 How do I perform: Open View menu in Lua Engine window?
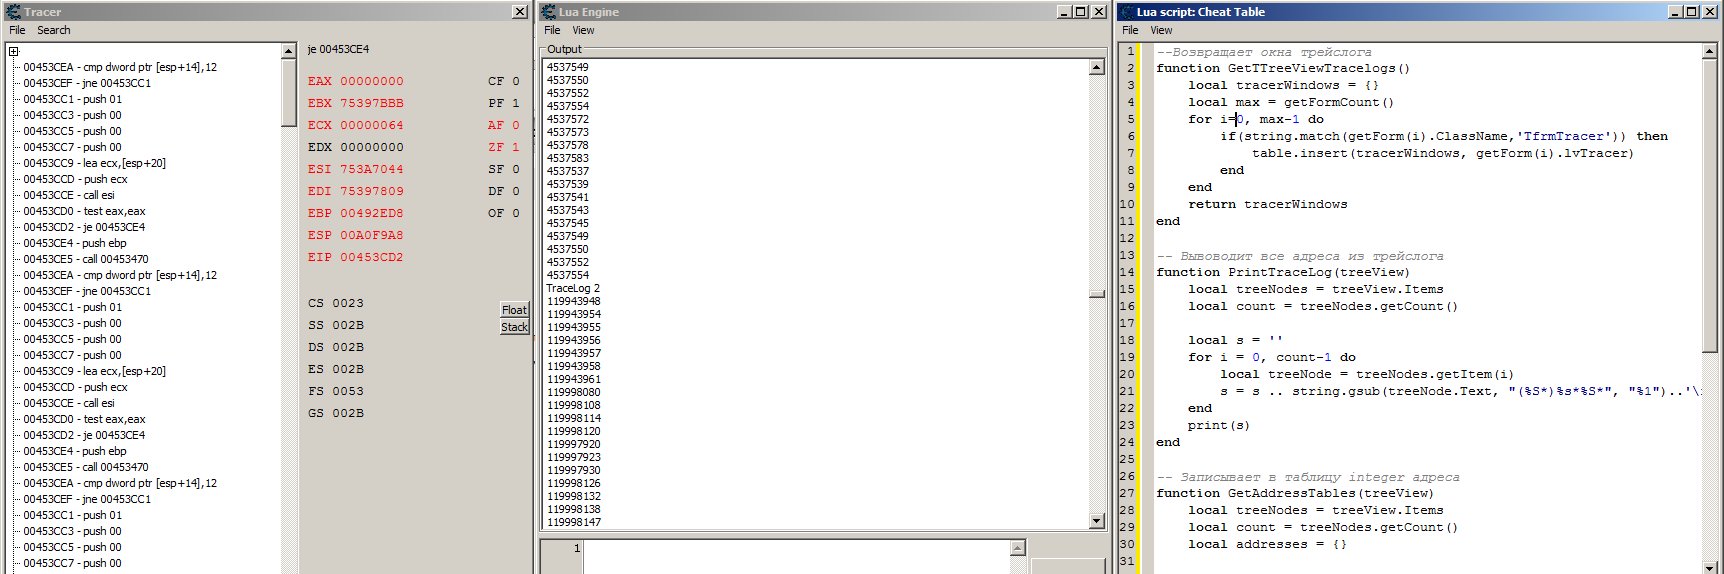pyautogui.click(x=583, y=30)
